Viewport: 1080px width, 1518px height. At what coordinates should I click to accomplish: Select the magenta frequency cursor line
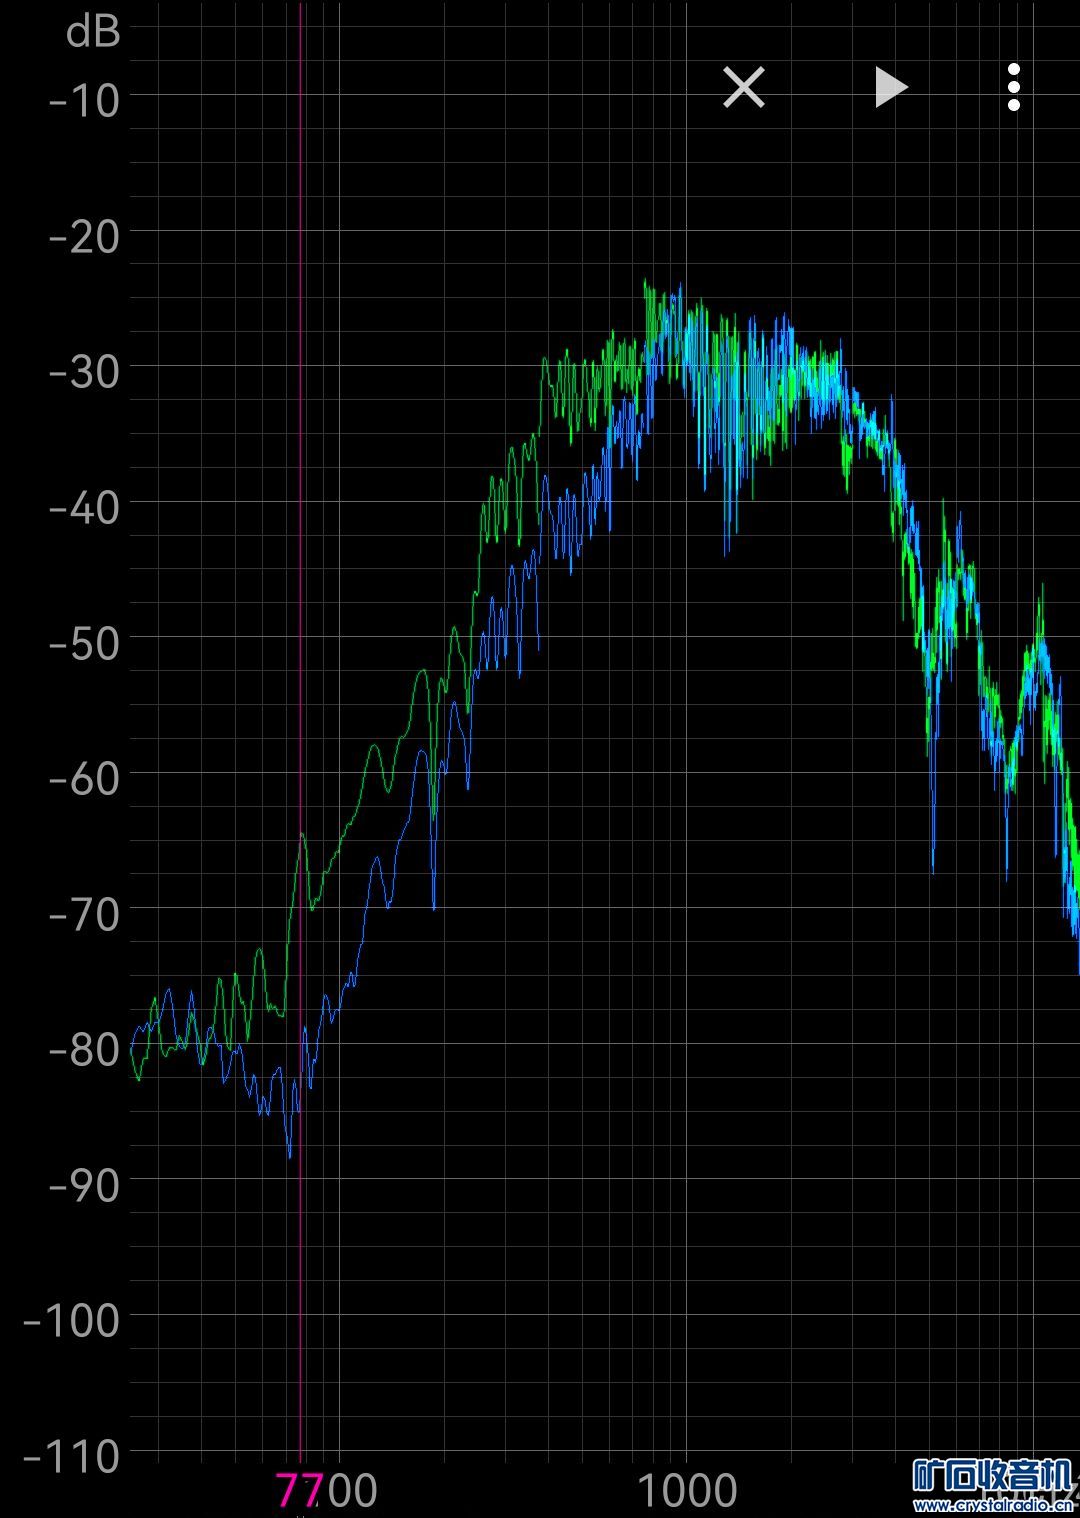click(x=301, y=736)
